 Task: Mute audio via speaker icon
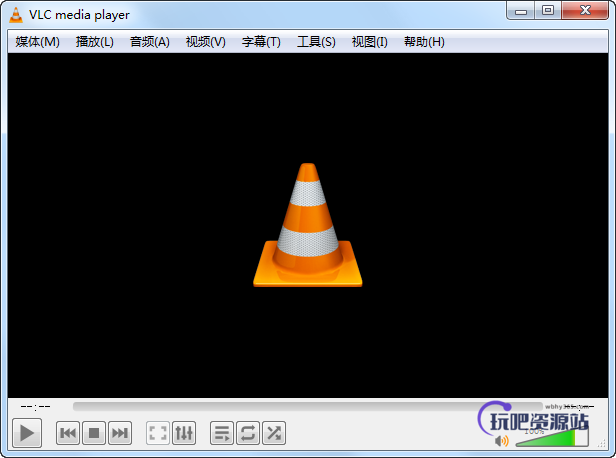(x=502, y=441)
